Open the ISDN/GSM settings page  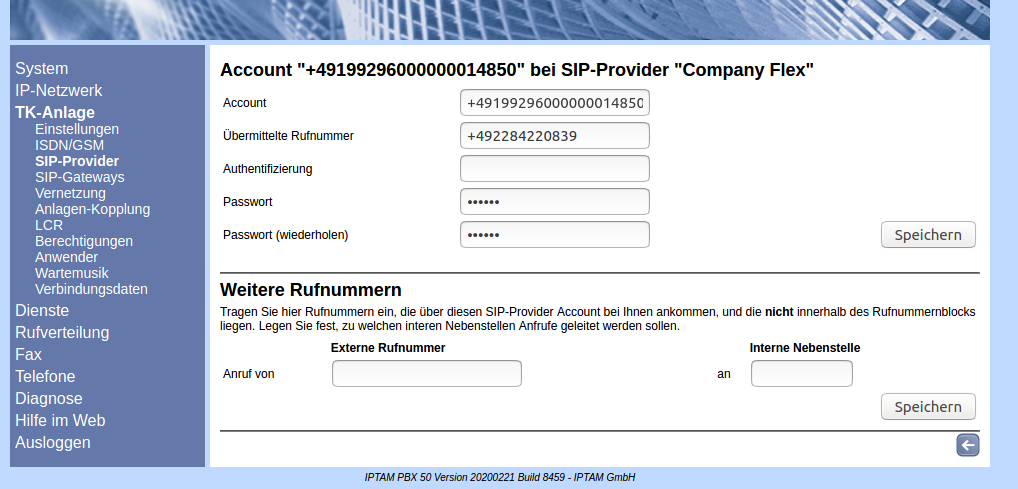[69, 145]
